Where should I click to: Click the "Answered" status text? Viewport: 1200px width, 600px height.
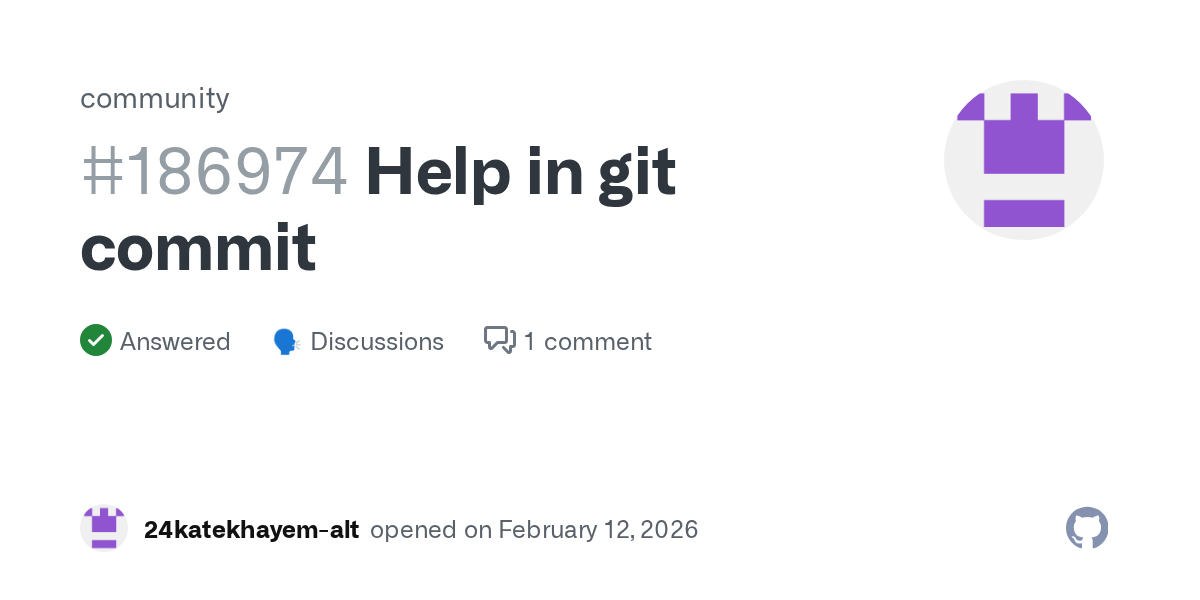tap(175, 342)
